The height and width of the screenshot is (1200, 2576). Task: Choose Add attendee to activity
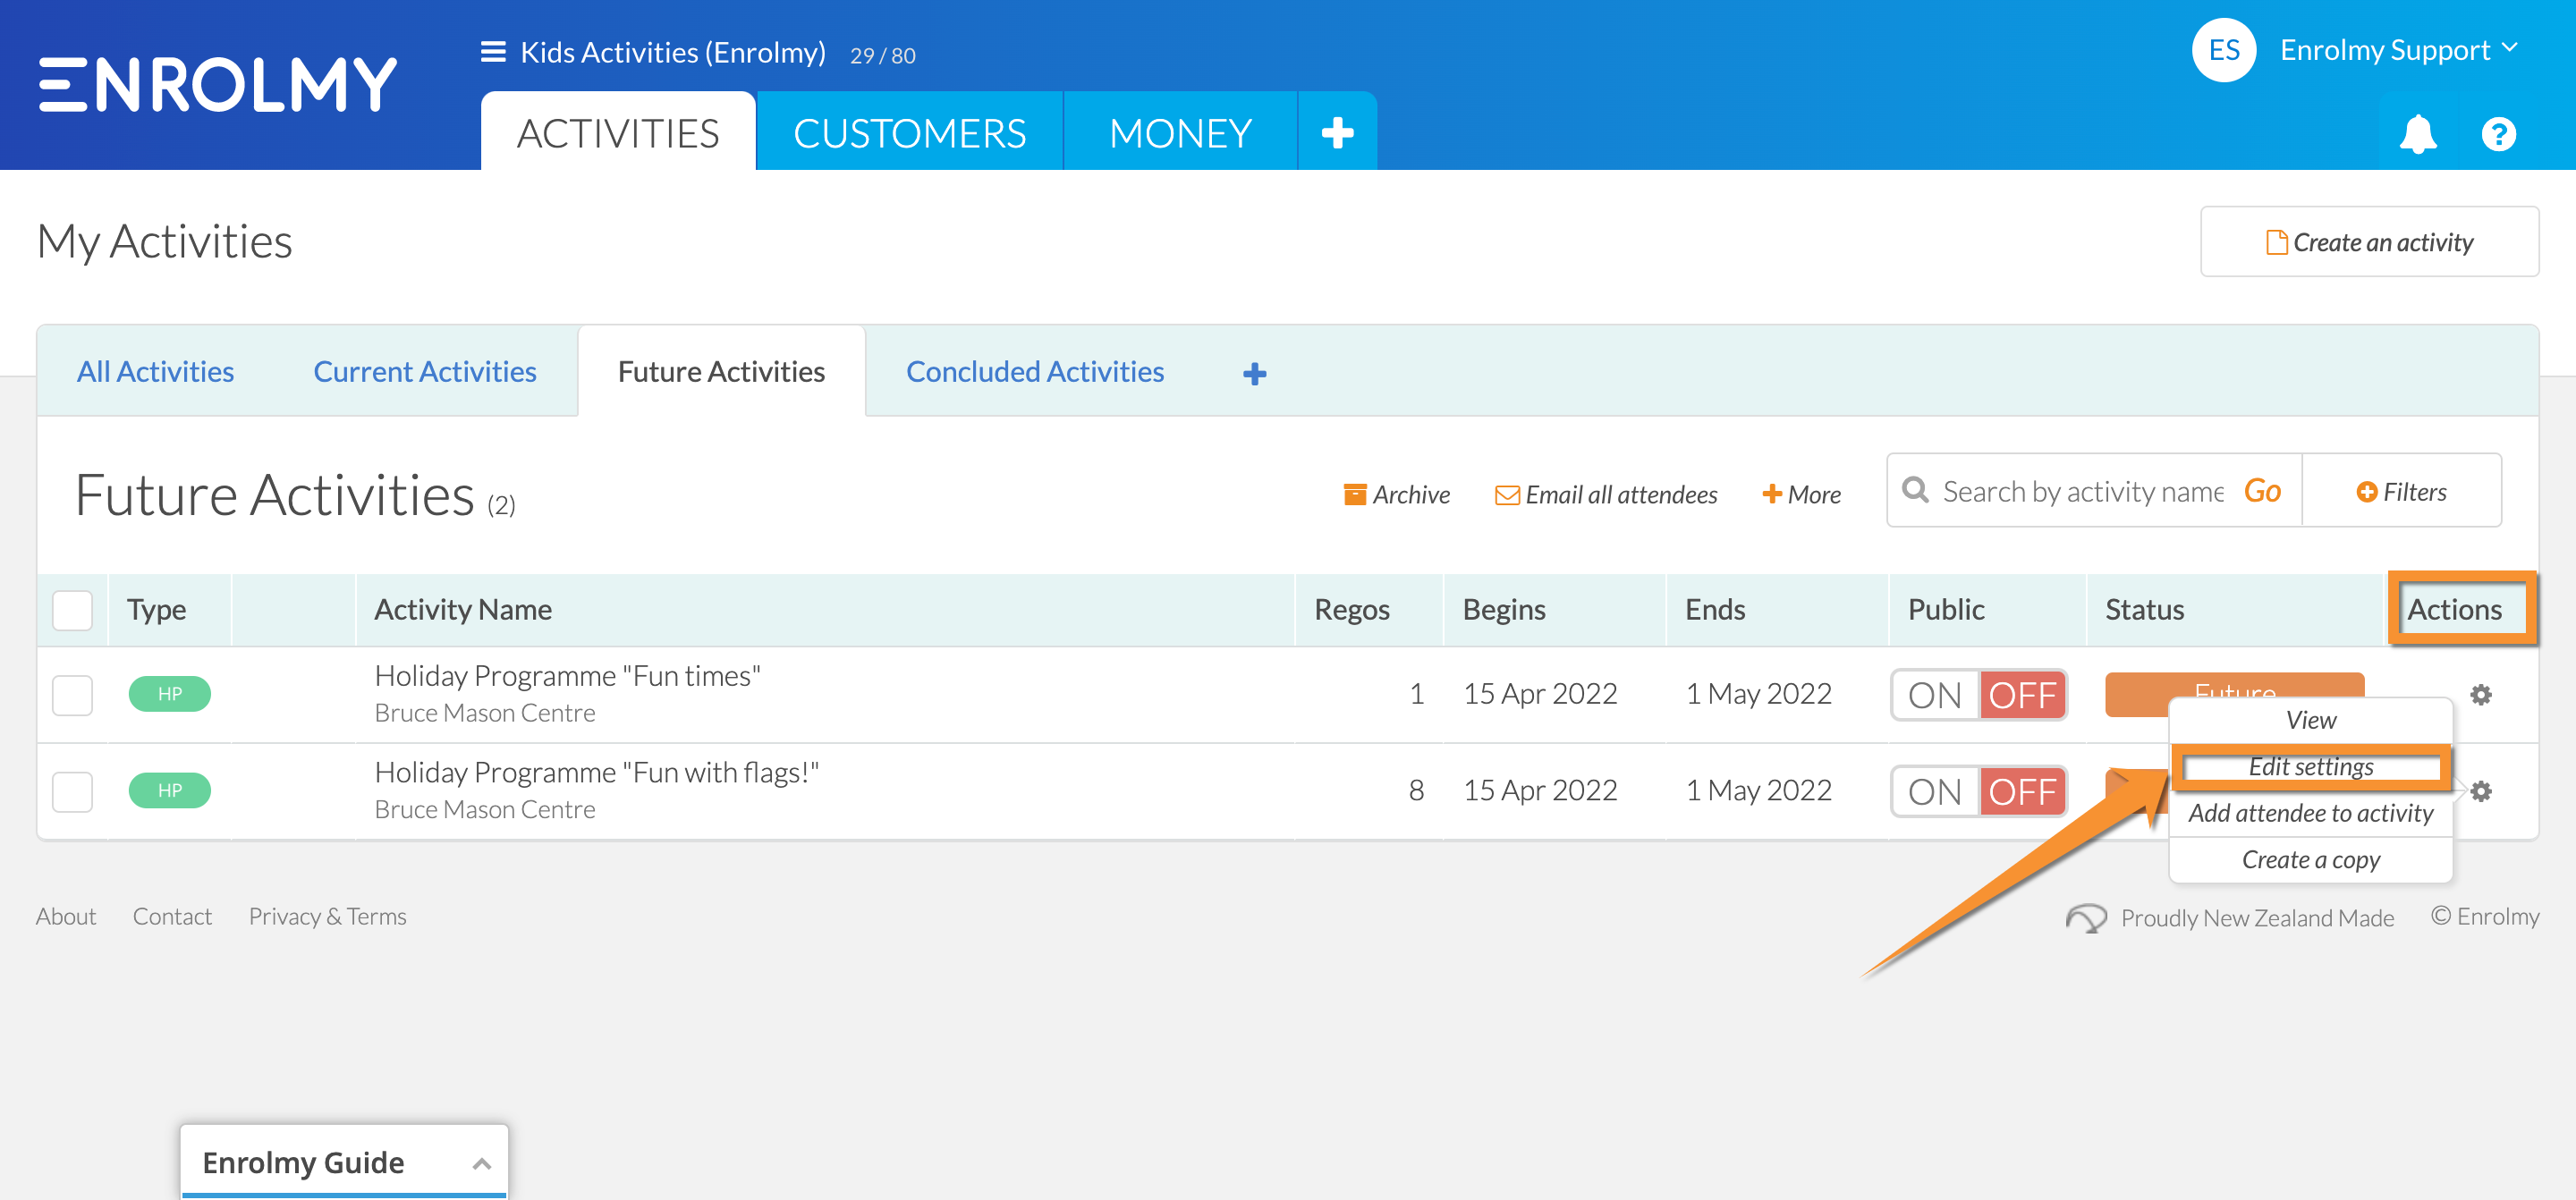coord(2310,813)
